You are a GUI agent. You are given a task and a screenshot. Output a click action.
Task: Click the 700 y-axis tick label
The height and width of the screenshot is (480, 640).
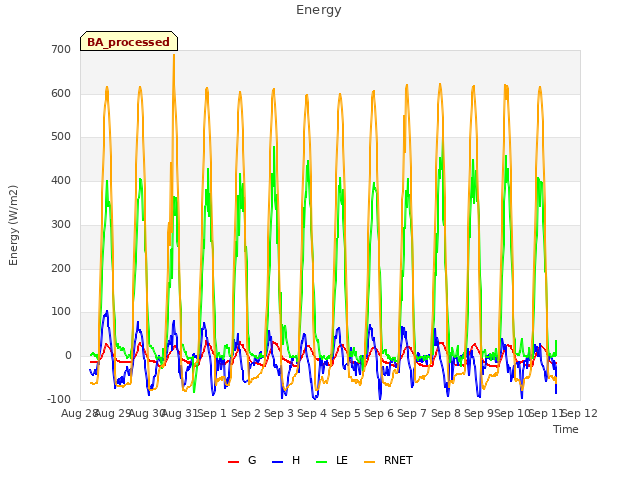click(x=61, y=49)
